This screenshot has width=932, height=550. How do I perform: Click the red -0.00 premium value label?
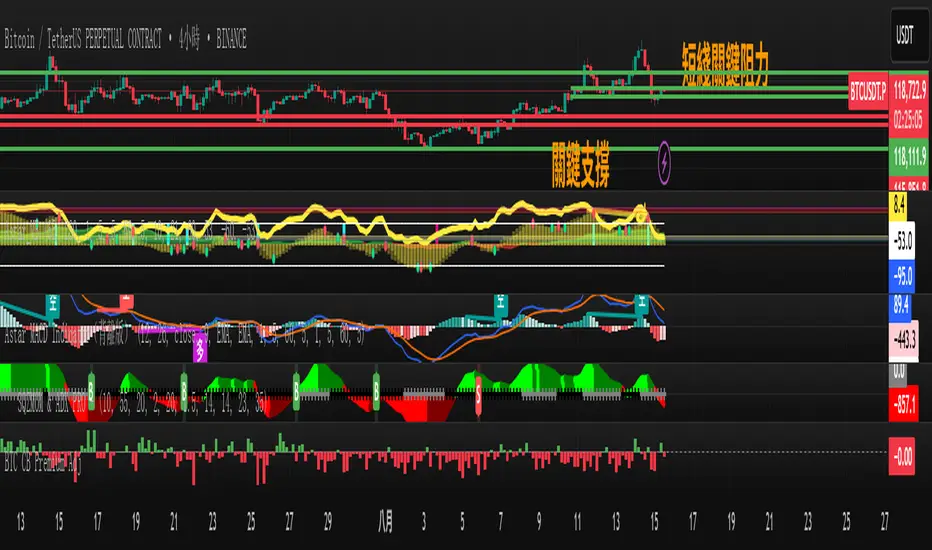(902, 456)
